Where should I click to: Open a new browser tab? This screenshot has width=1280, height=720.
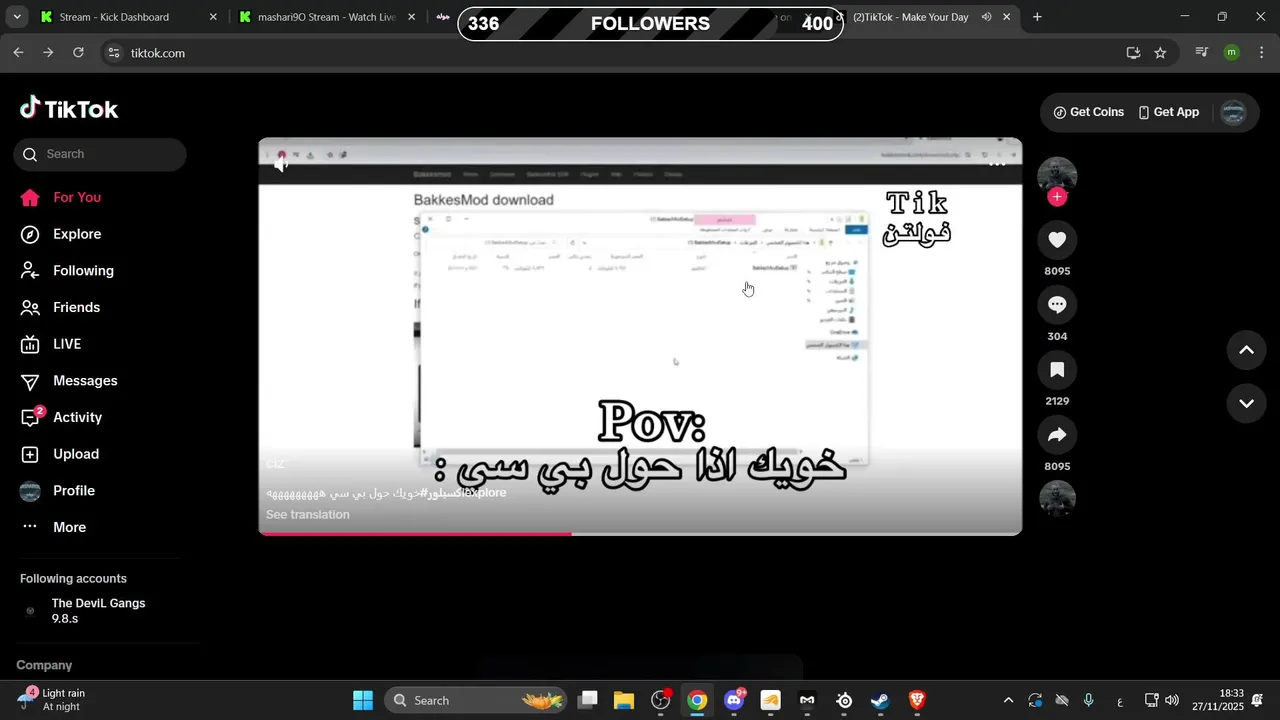coord(1037,17)
